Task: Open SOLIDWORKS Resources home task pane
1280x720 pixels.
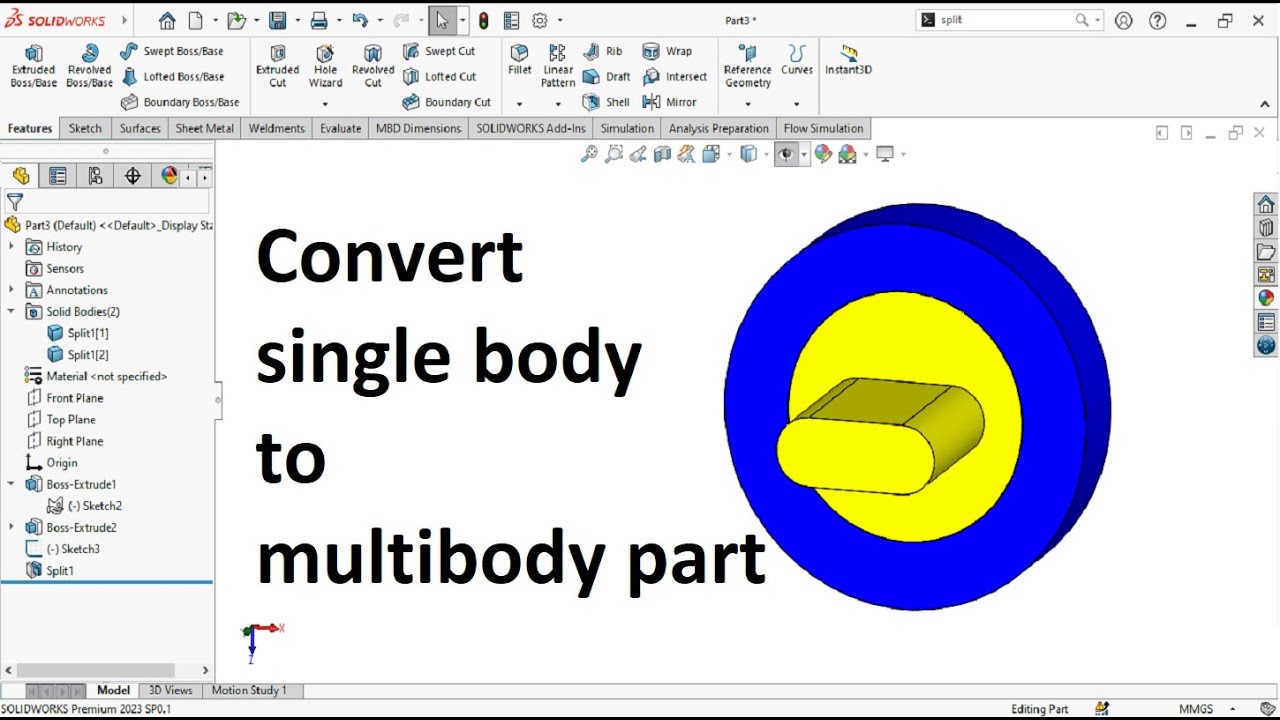Action: pos(1266,204)
